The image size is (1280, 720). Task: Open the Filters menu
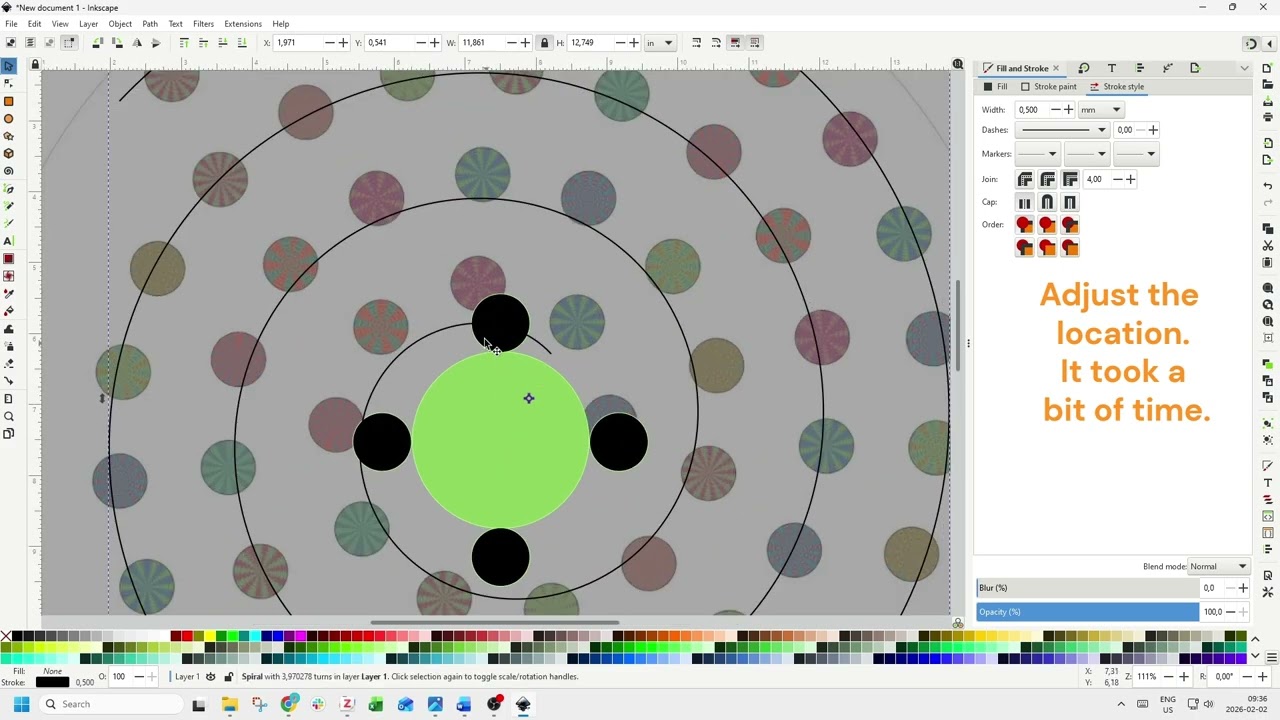(x=203, y=24)
